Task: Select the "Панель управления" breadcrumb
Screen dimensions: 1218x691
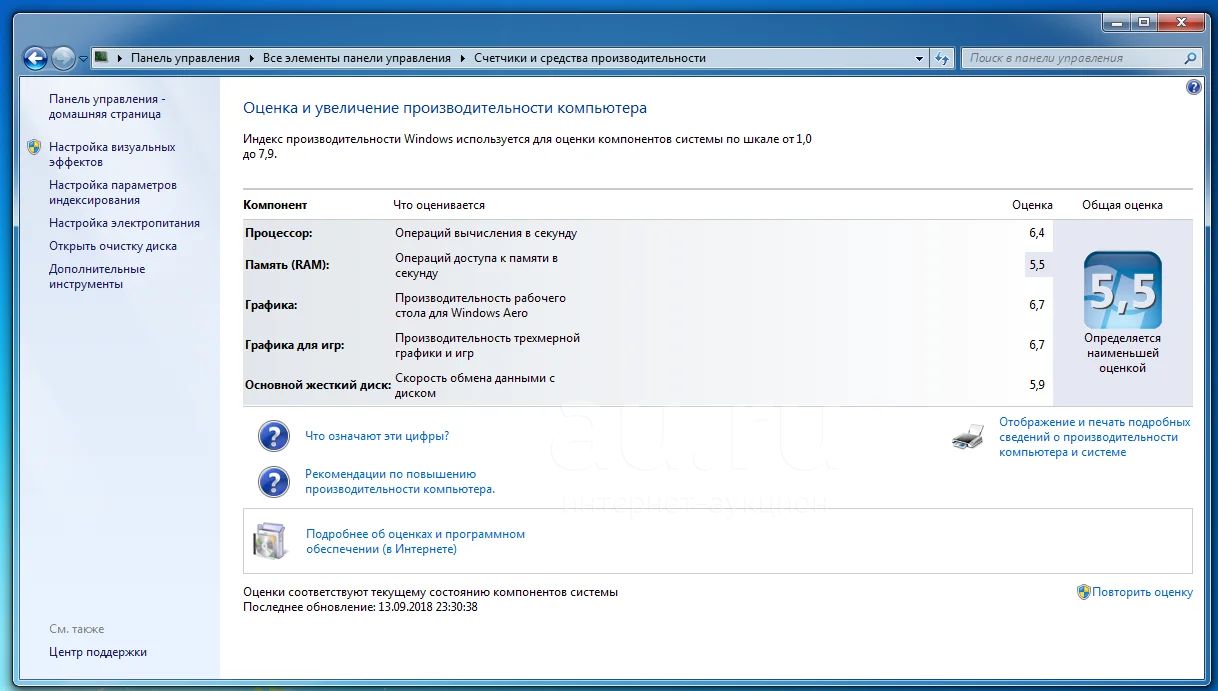Action: (185, 58)
